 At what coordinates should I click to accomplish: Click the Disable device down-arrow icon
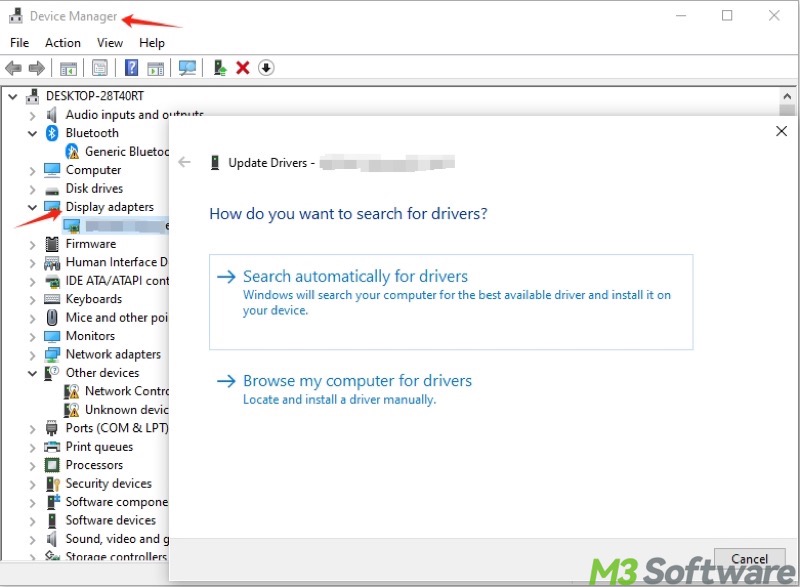pos(266,68)
